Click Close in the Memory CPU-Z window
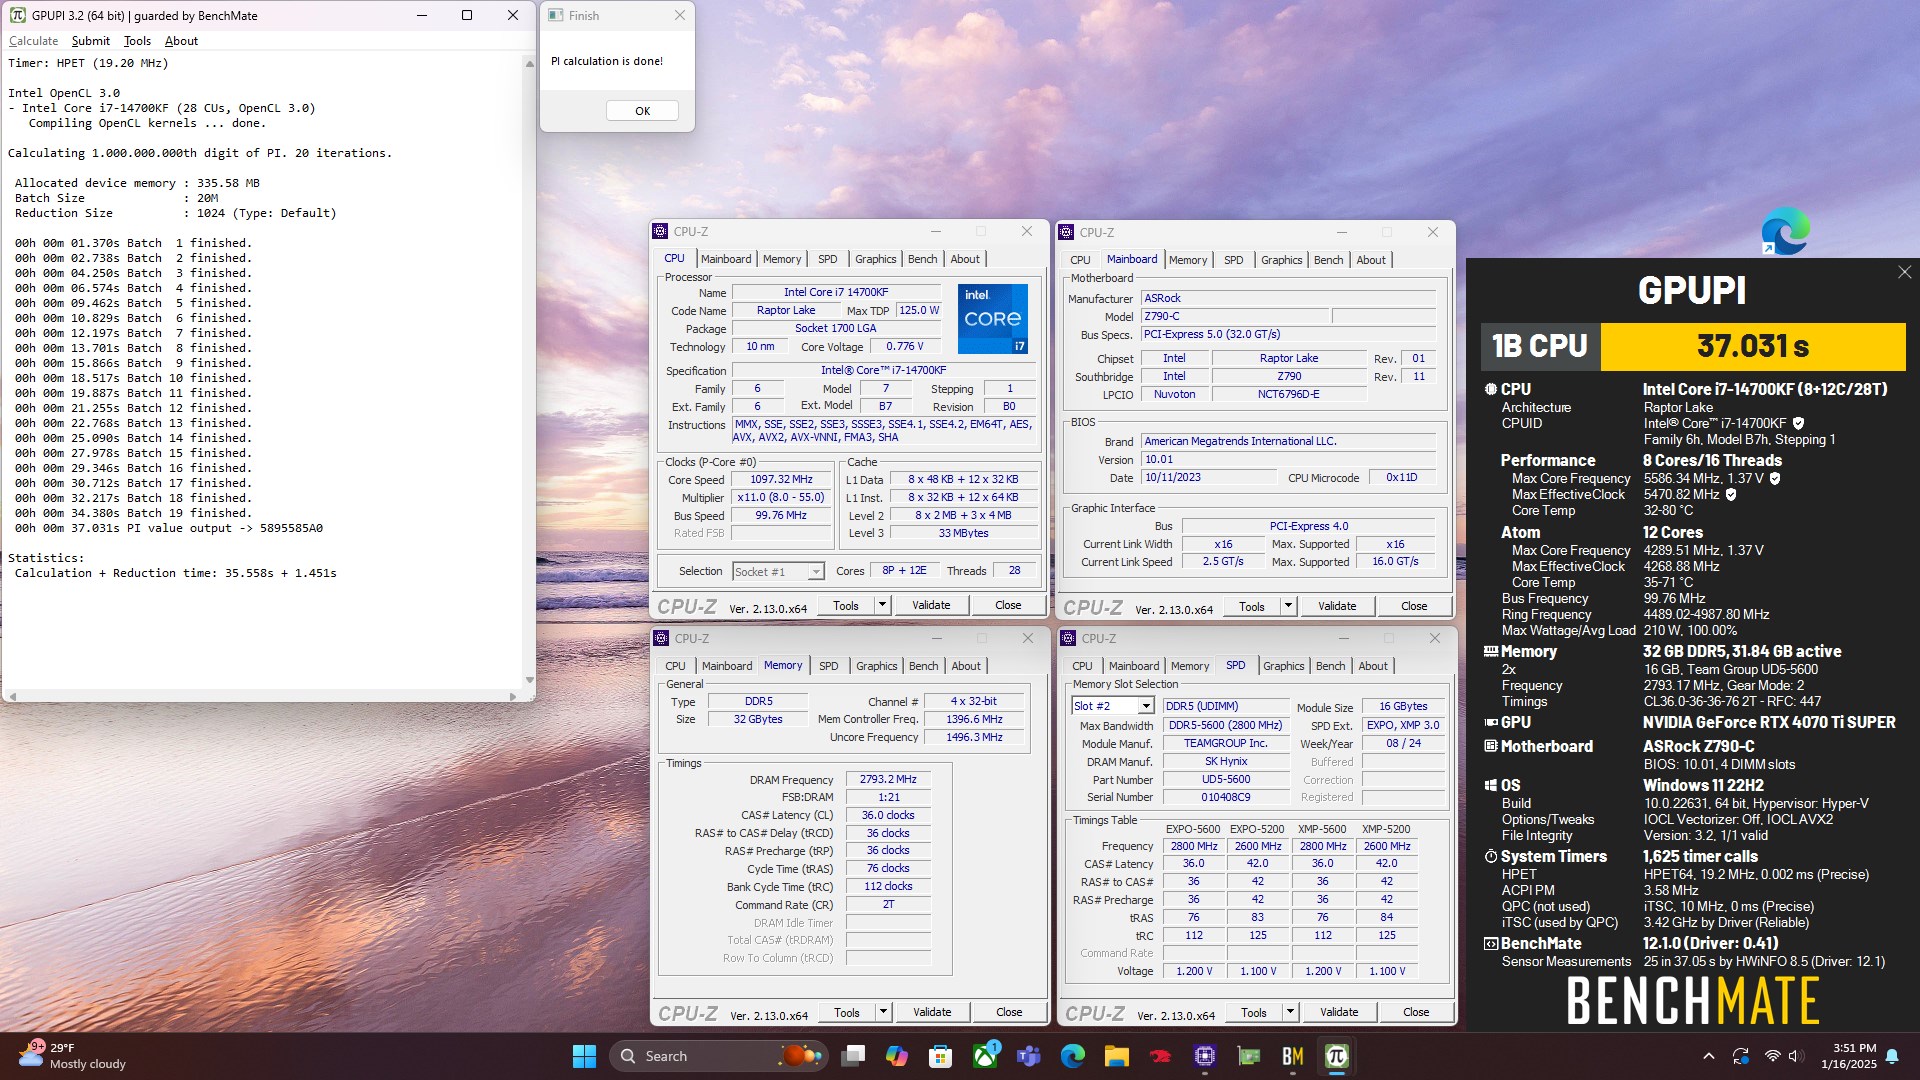 click(x=1009, y=1012)
